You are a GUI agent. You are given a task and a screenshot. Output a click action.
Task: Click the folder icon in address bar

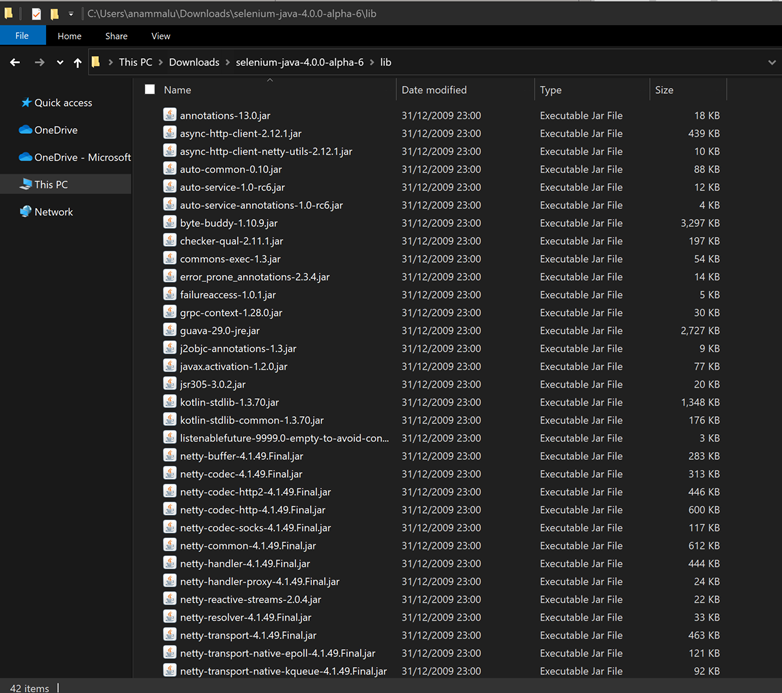pos(96,62)
